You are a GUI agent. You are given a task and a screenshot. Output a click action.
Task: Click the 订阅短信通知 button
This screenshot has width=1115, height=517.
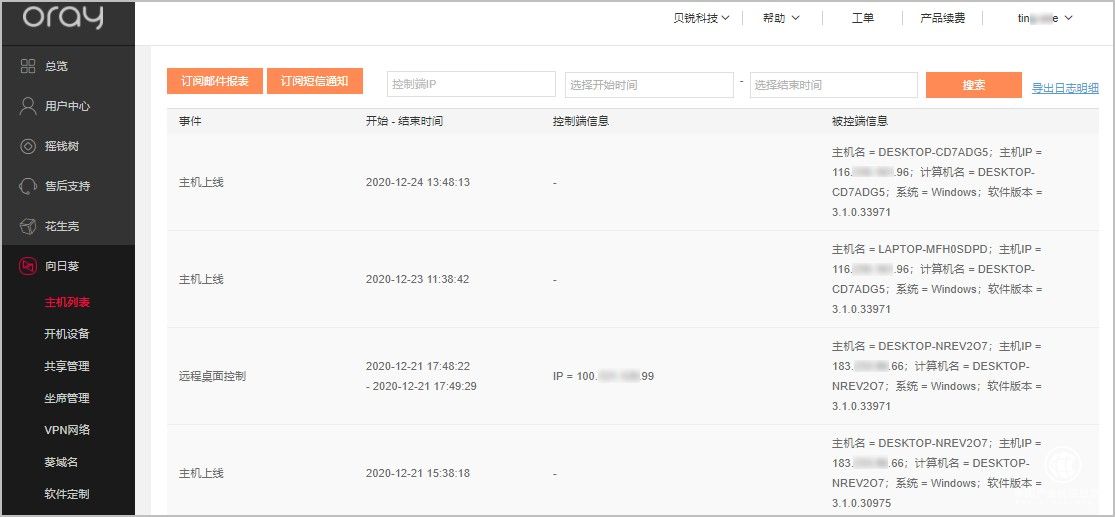point(314,81)
